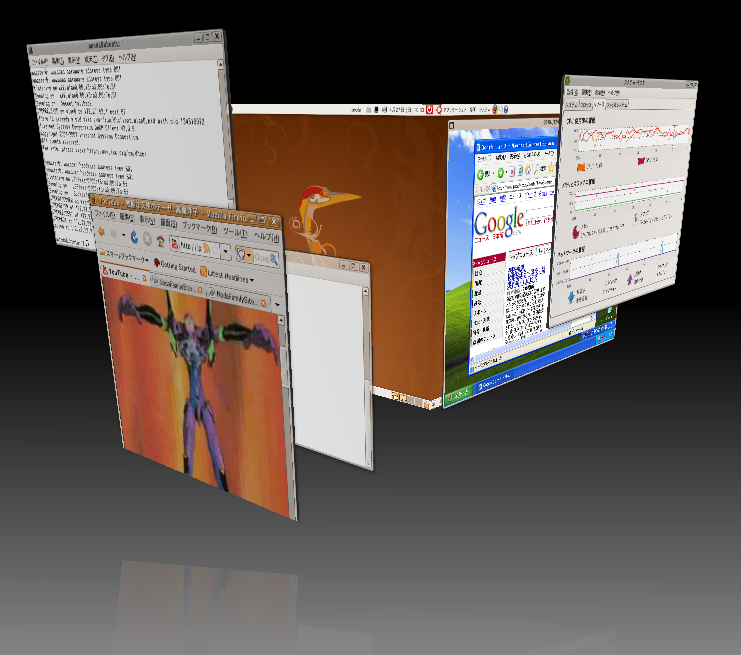Click Firefox forward arrow button

pyautogui.click(x=113, y=233)
